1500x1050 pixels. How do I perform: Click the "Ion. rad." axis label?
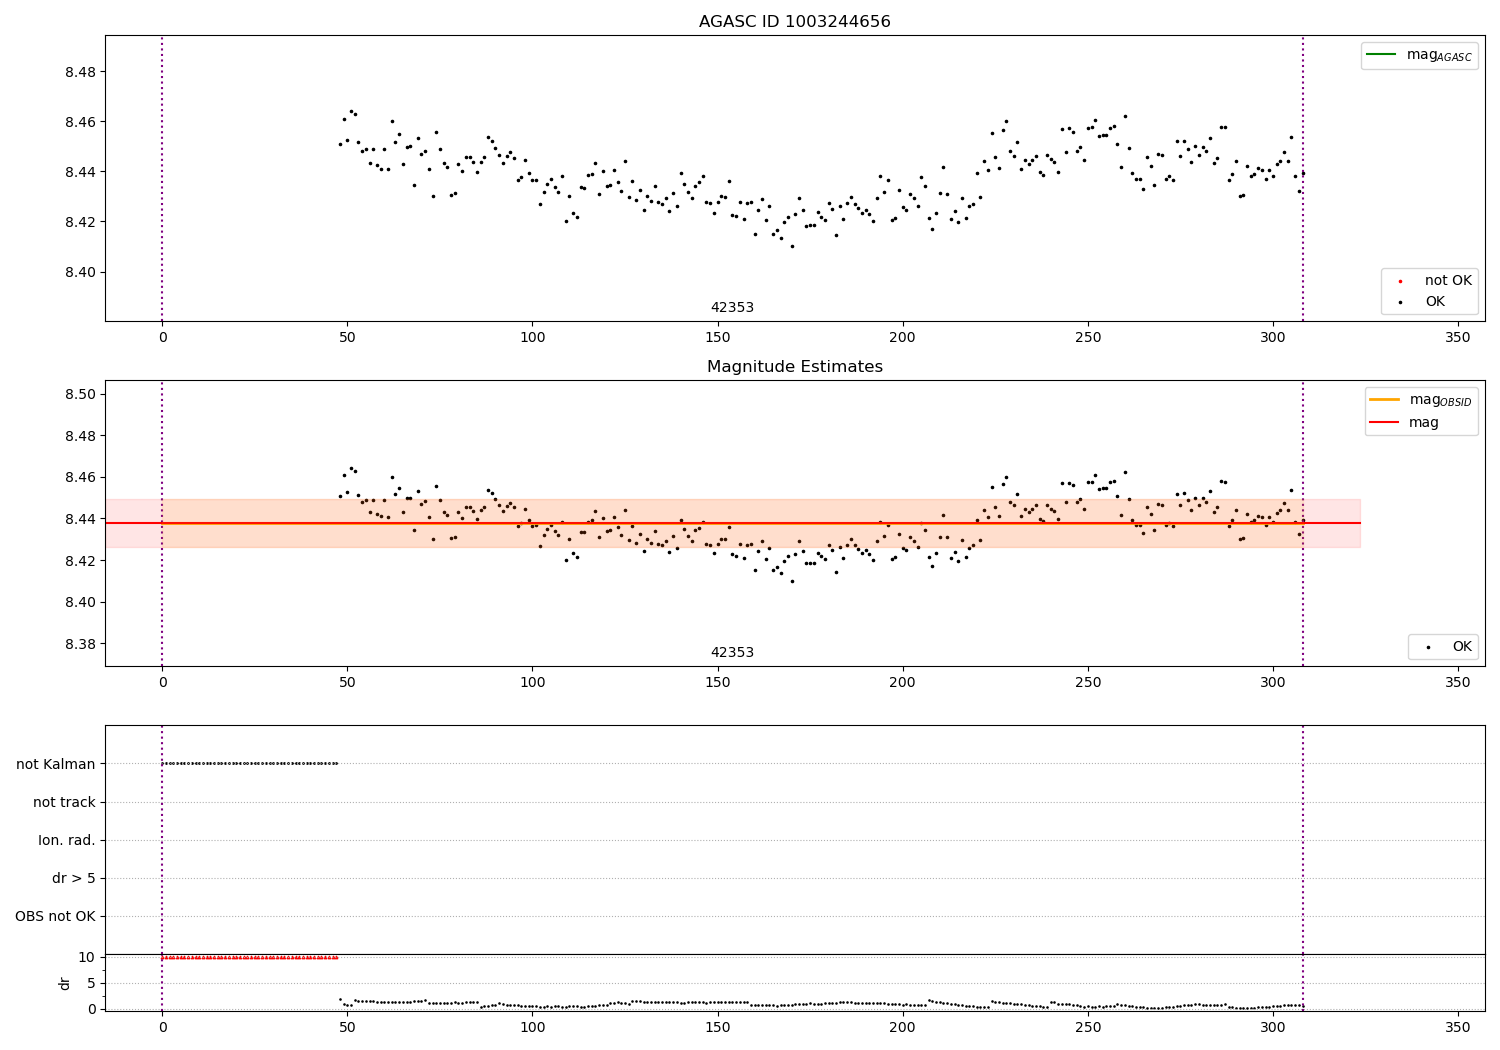pos(67,840)
